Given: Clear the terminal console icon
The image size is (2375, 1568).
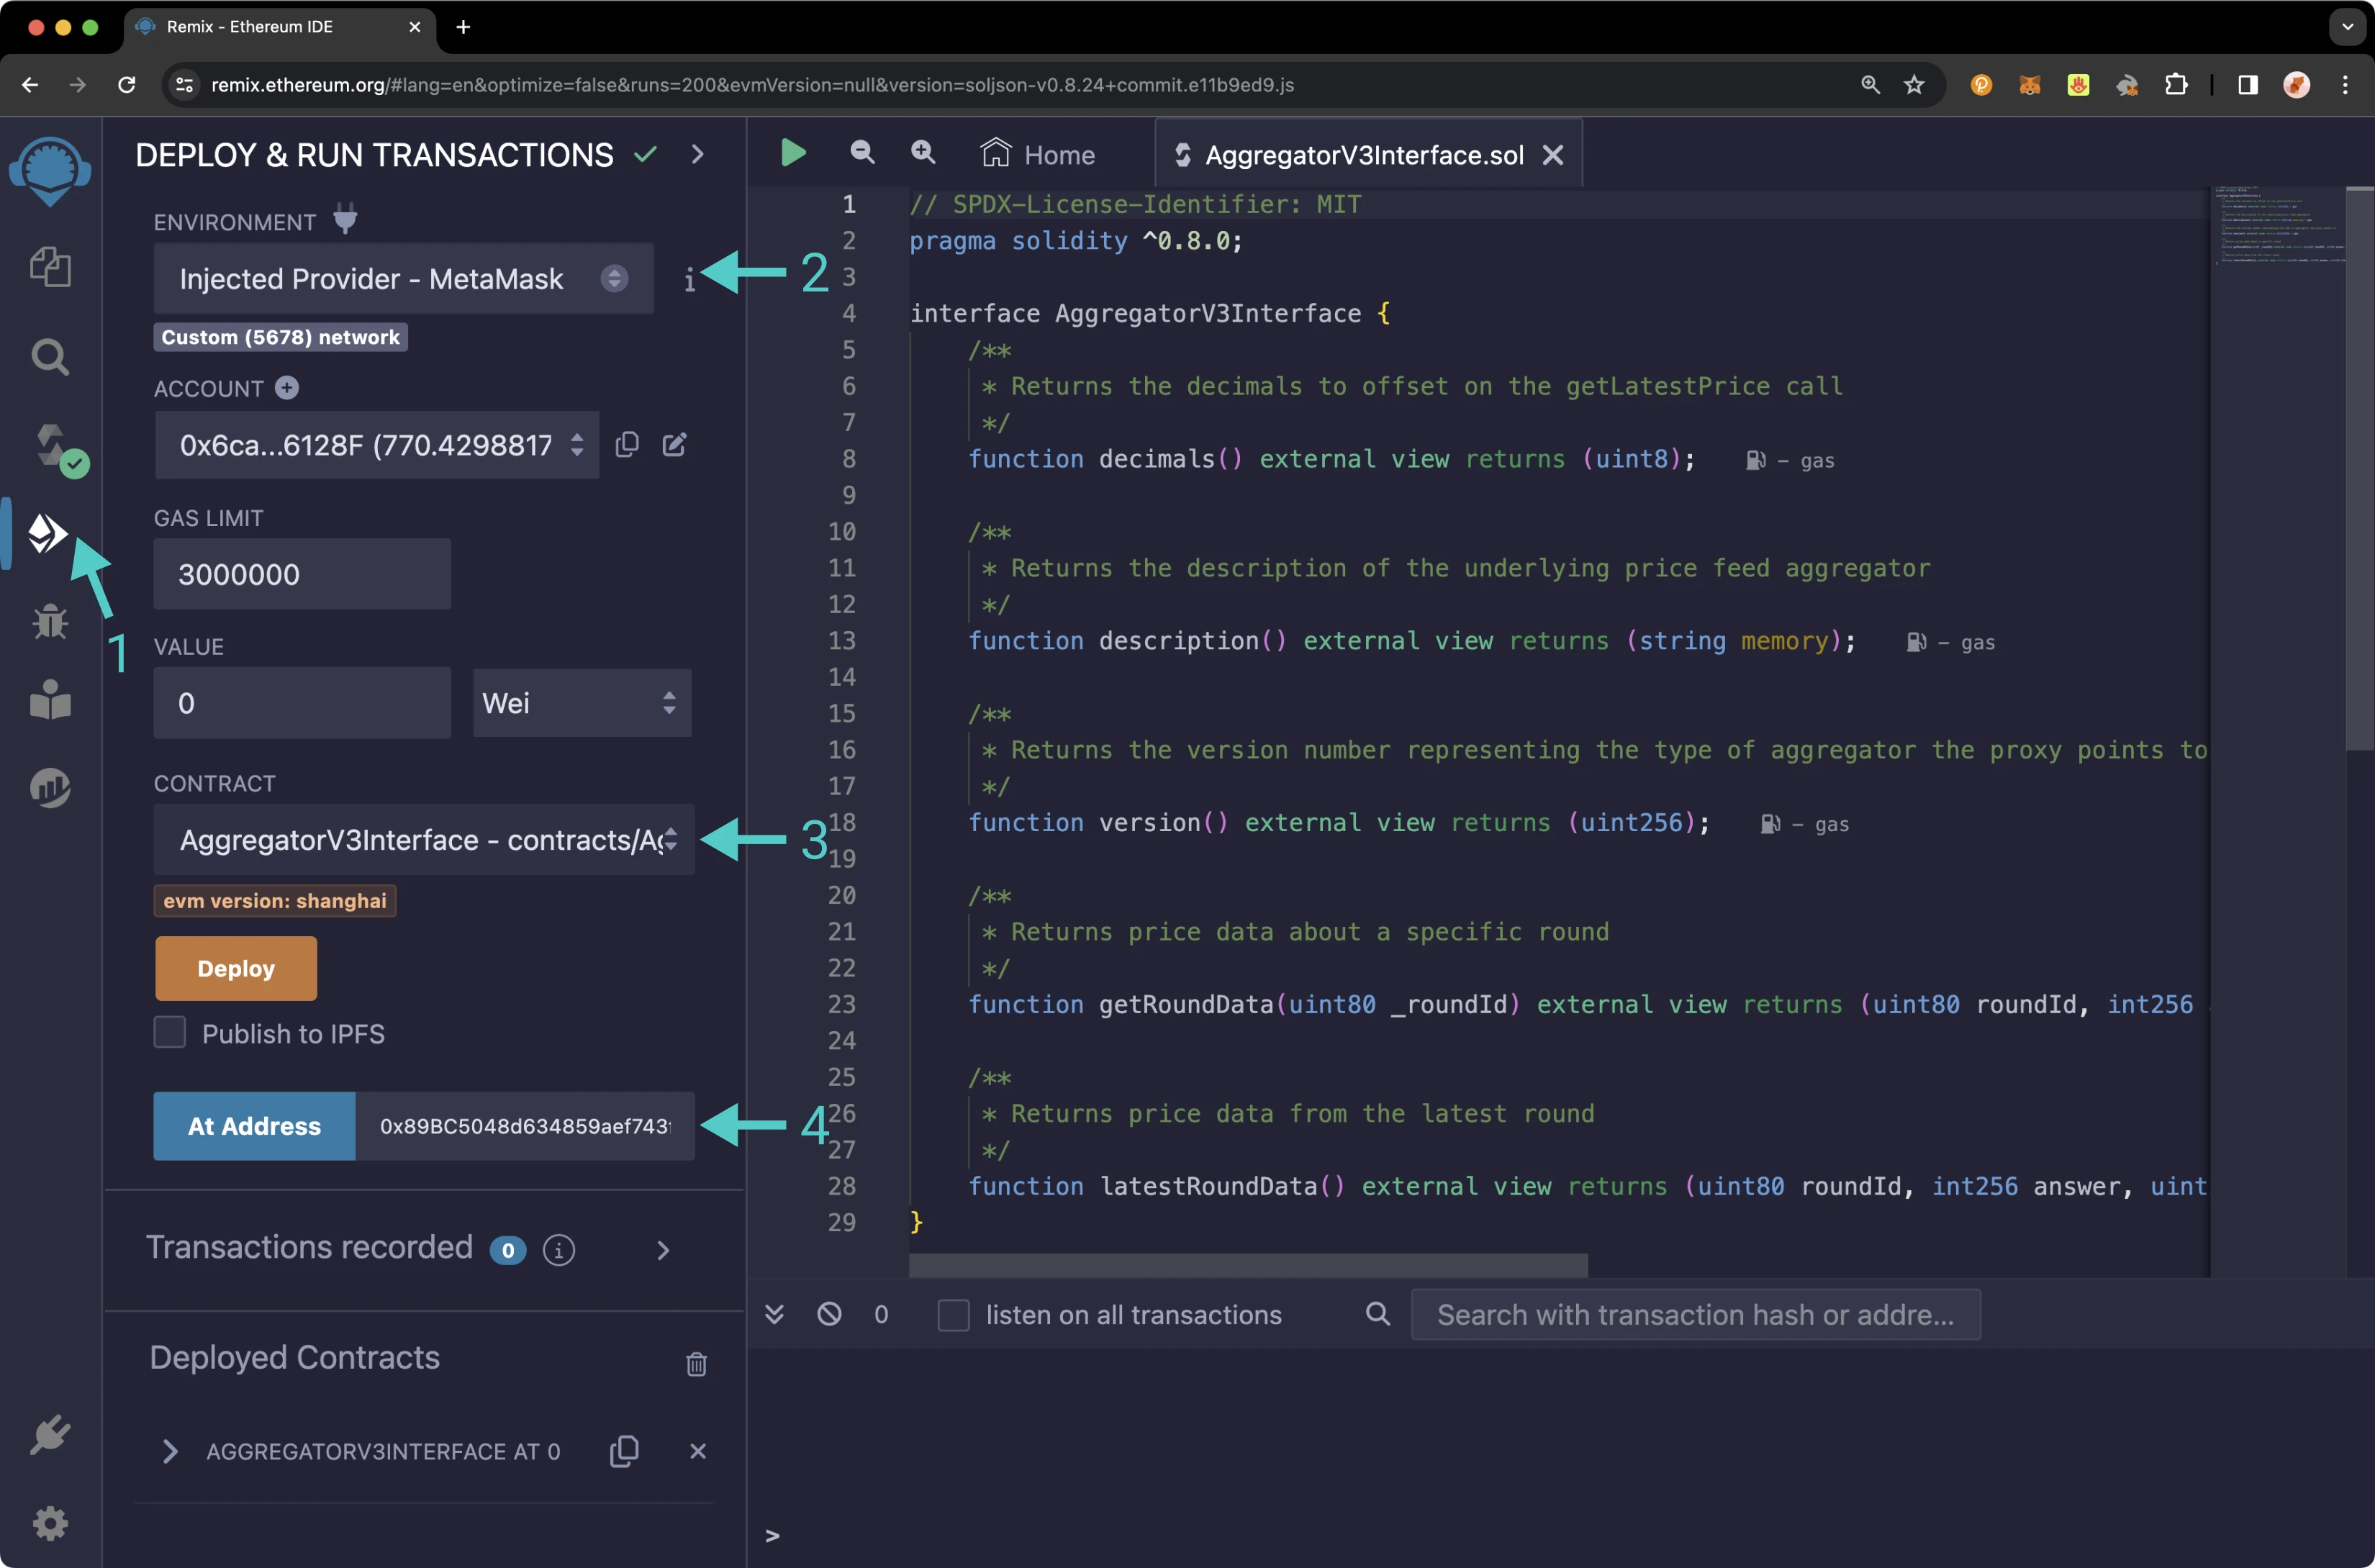Looking at the screenshot, I should (x=829, y=1314).
